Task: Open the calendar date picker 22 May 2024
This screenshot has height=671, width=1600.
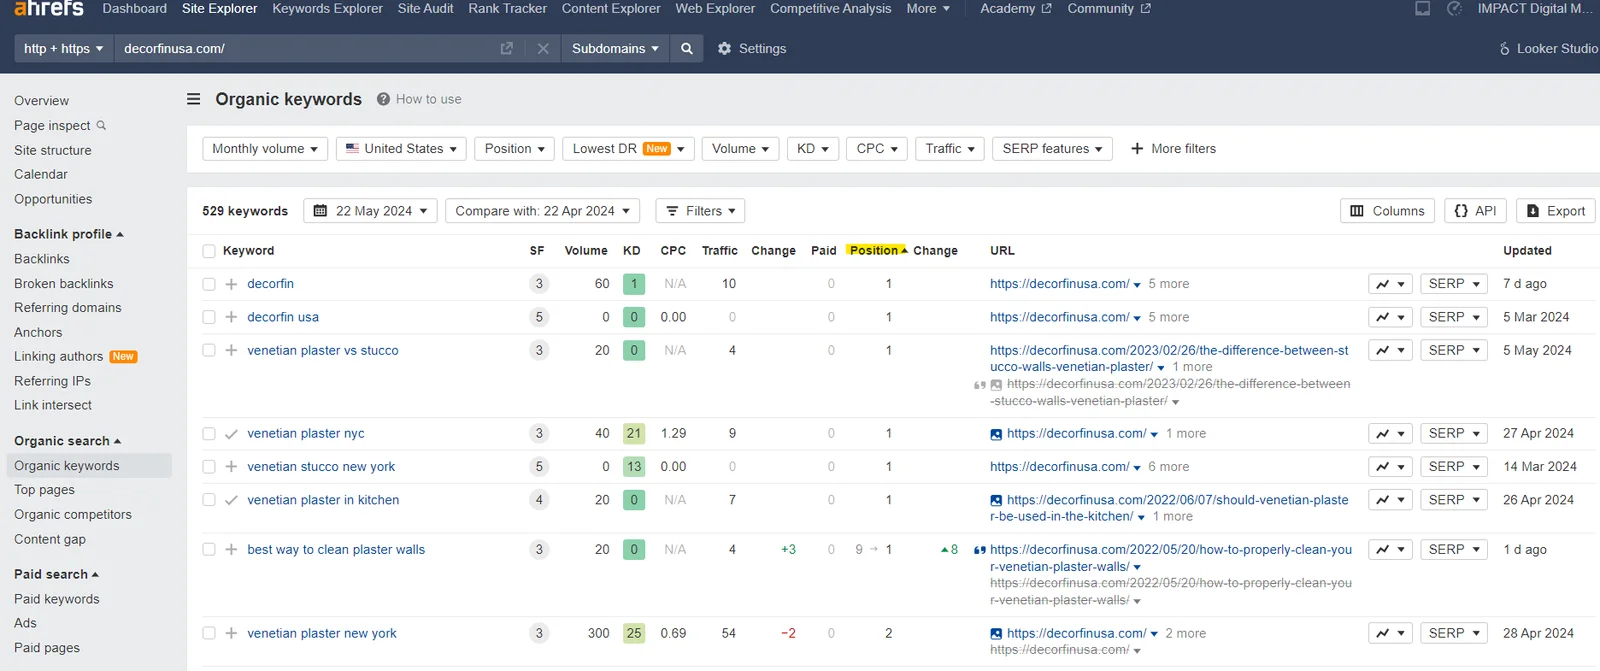Action: (x=370, y=211)
